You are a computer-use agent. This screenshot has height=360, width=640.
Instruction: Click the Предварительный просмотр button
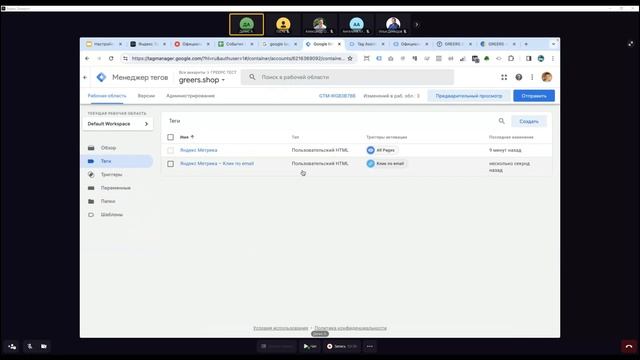point(469,96)
